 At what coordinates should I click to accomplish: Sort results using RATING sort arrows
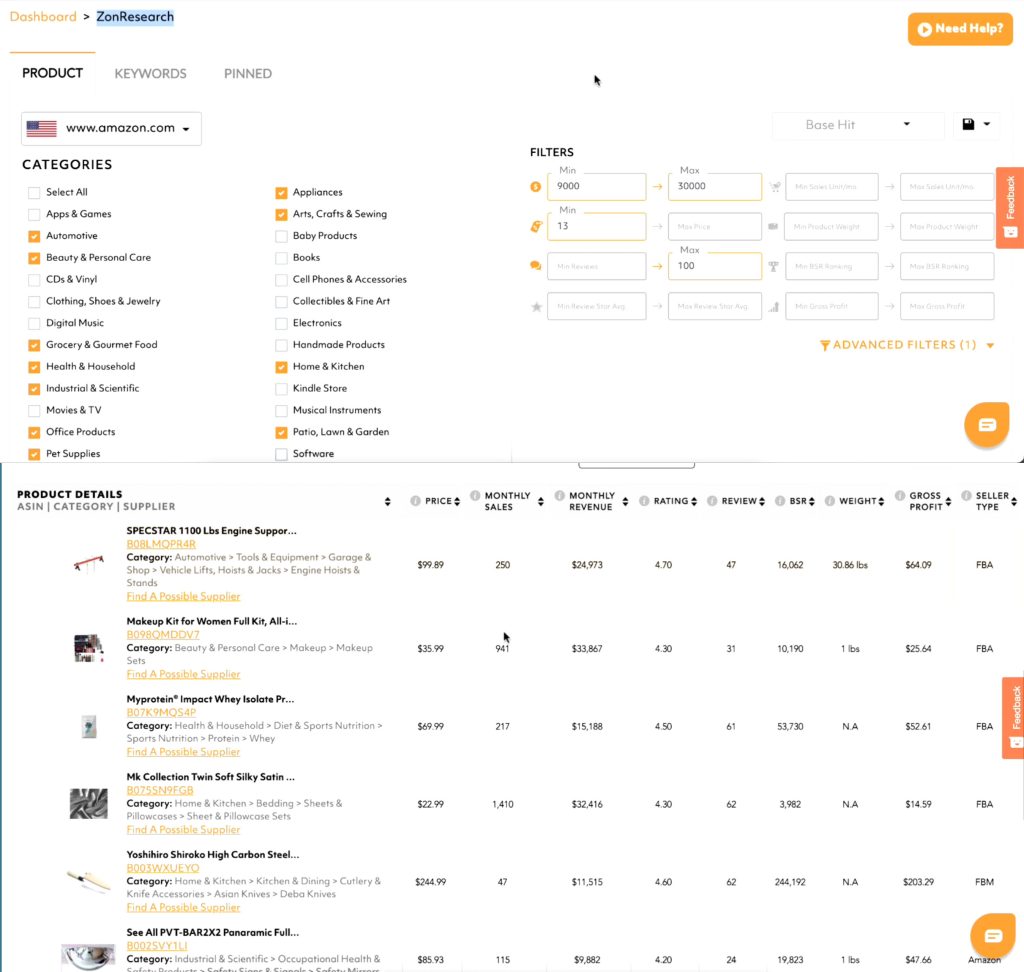pyautogui.click(x=694, y=502)
